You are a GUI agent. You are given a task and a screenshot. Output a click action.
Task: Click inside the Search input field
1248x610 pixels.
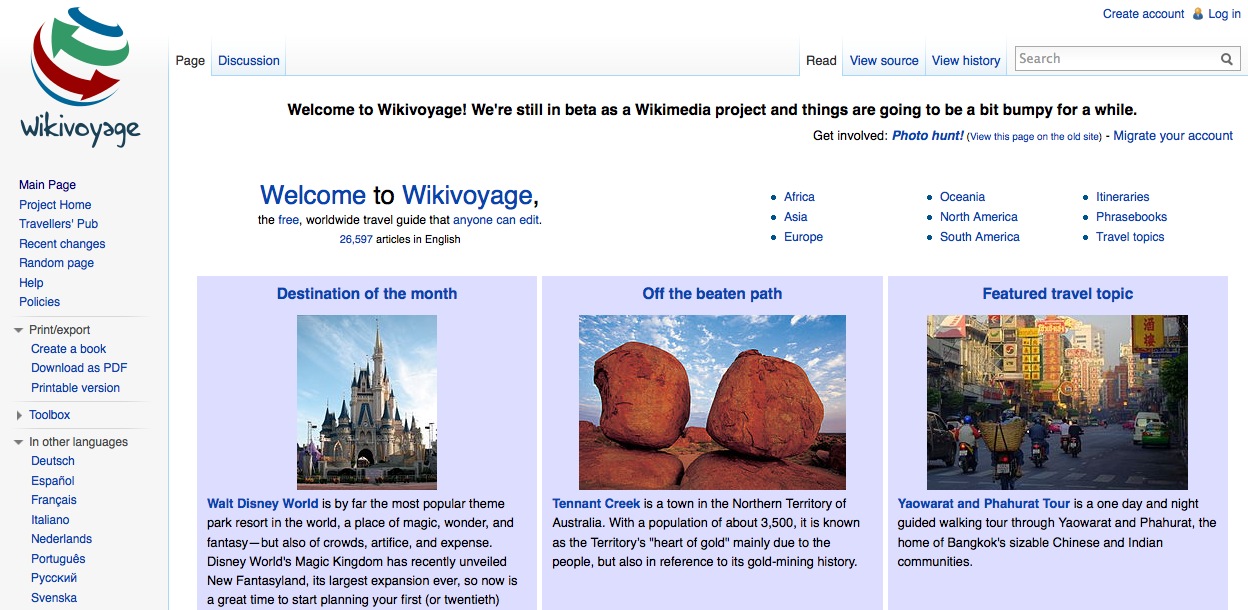(x=1115, y=59)
